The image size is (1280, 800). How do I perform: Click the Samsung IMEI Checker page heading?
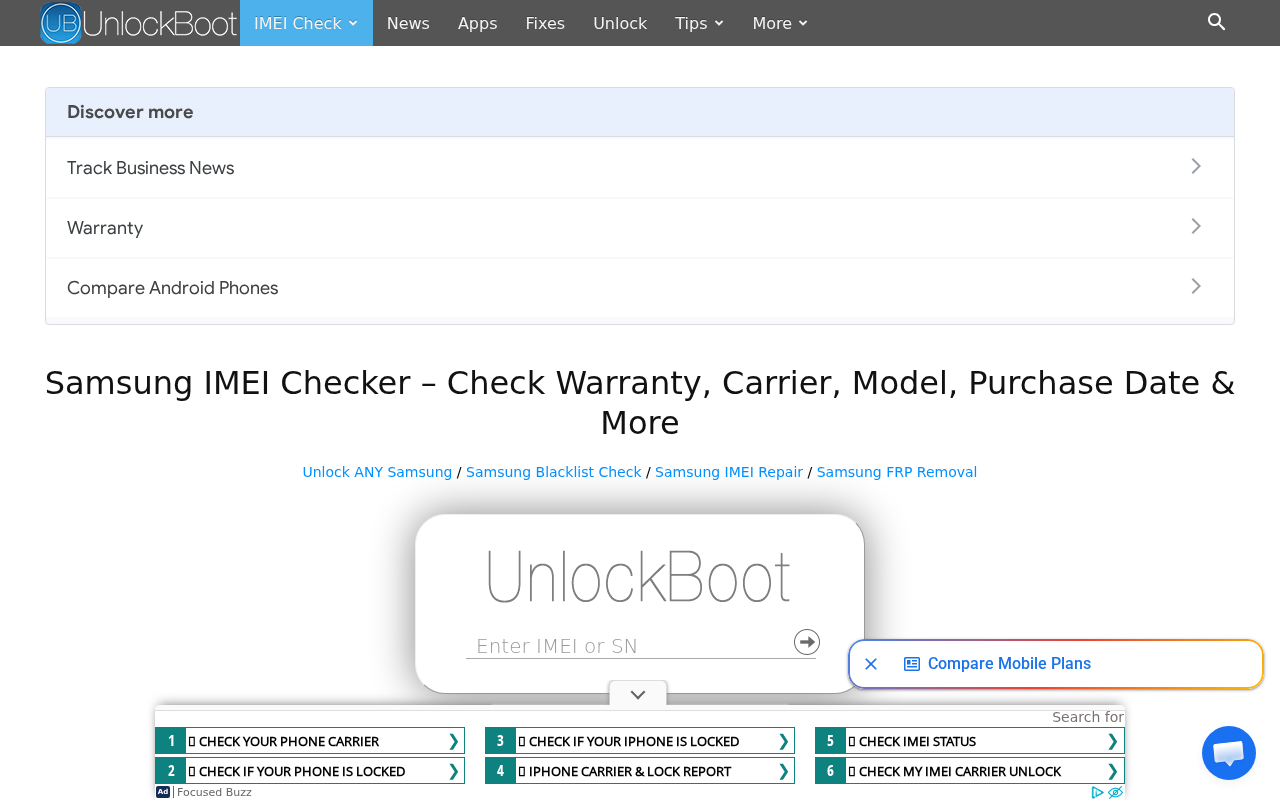point(640,402)
